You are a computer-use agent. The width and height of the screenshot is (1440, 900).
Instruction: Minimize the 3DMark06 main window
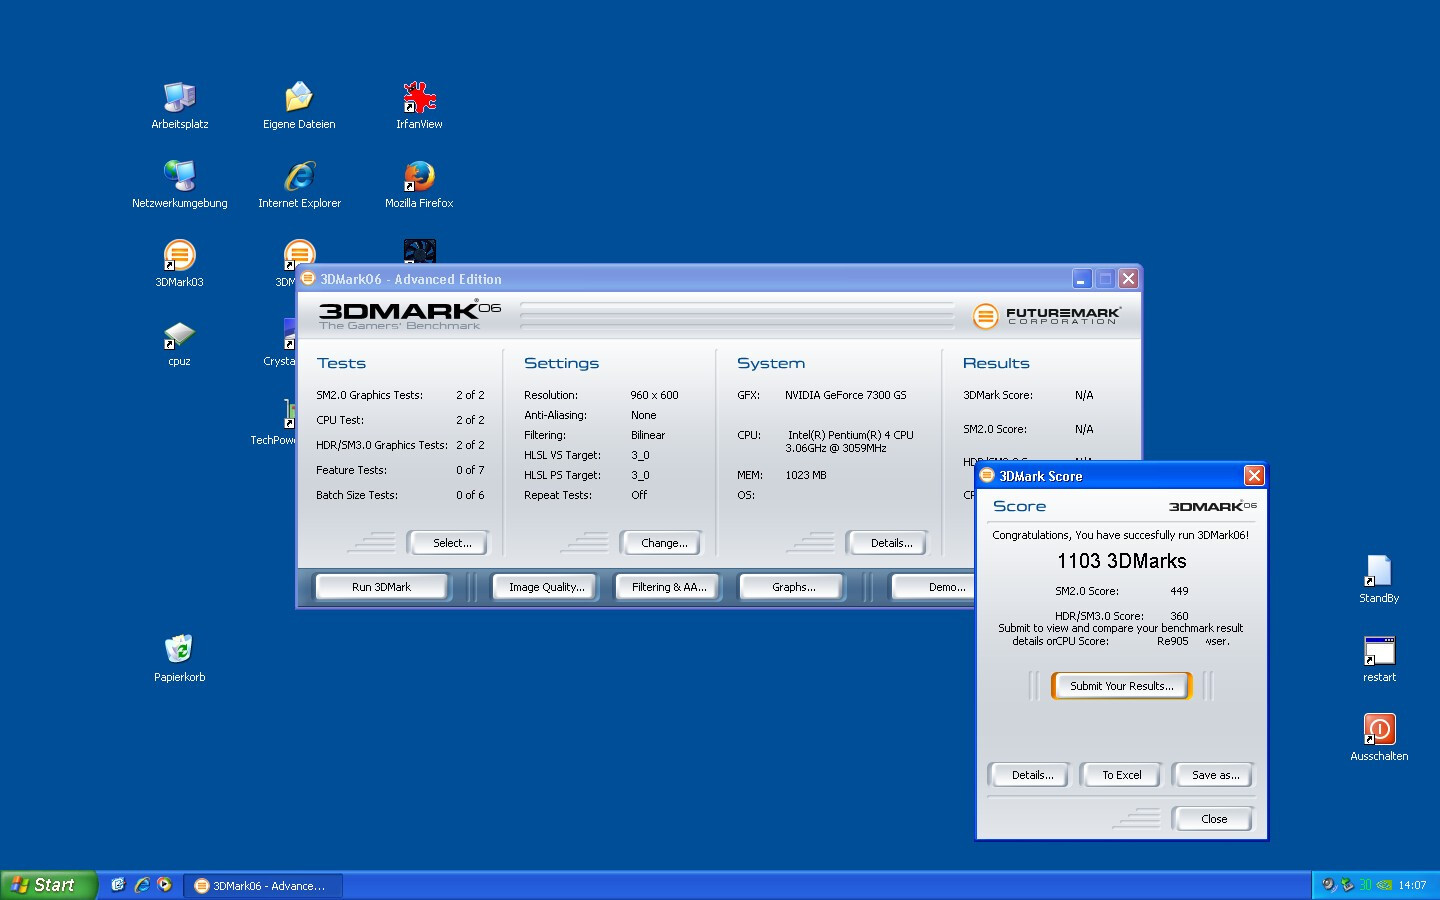pyautogui.click(x=1081, y=279)
